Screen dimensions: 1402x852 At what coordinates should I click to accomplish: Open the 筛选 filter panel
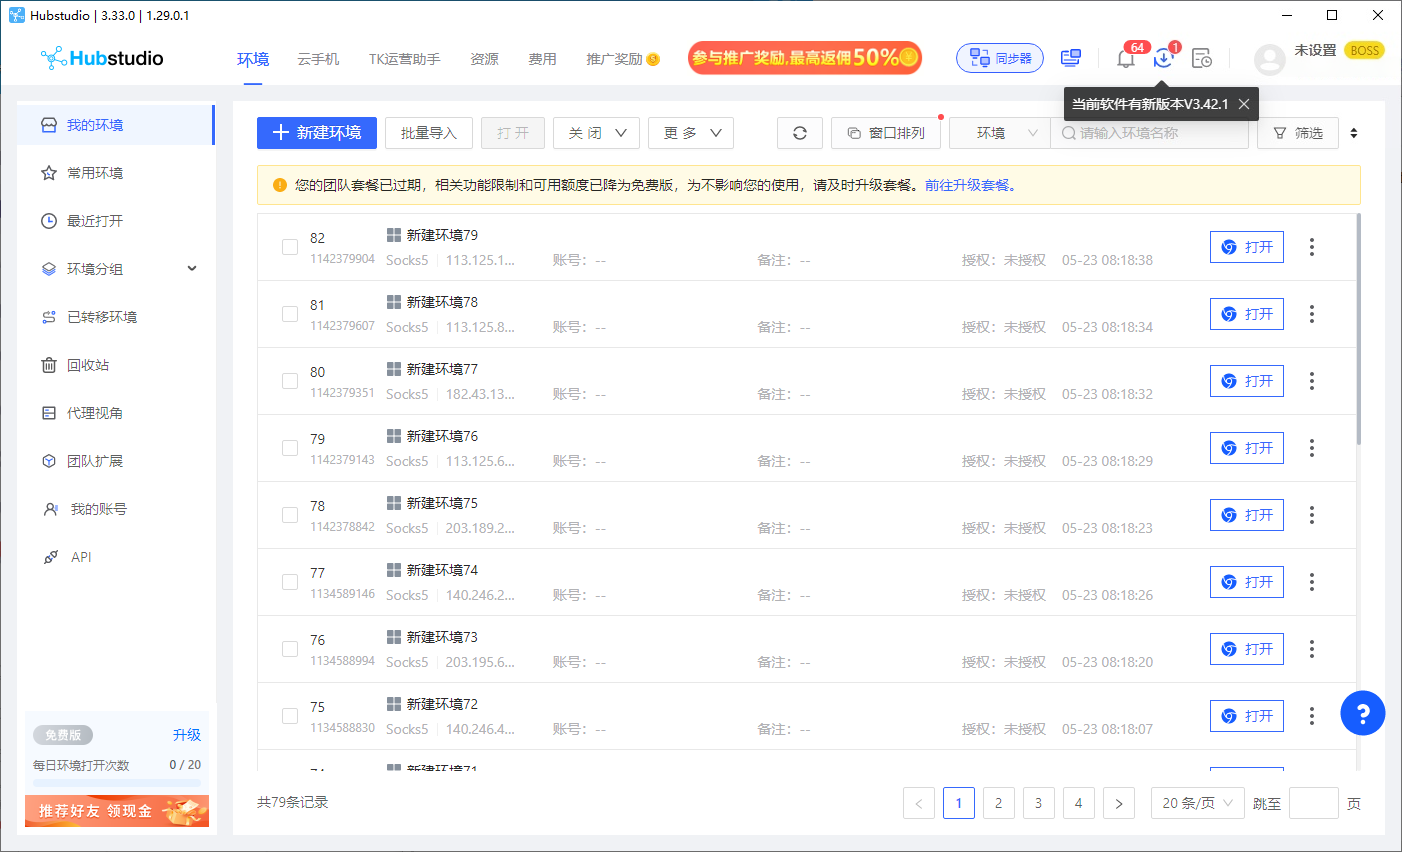click(1298, 133)
